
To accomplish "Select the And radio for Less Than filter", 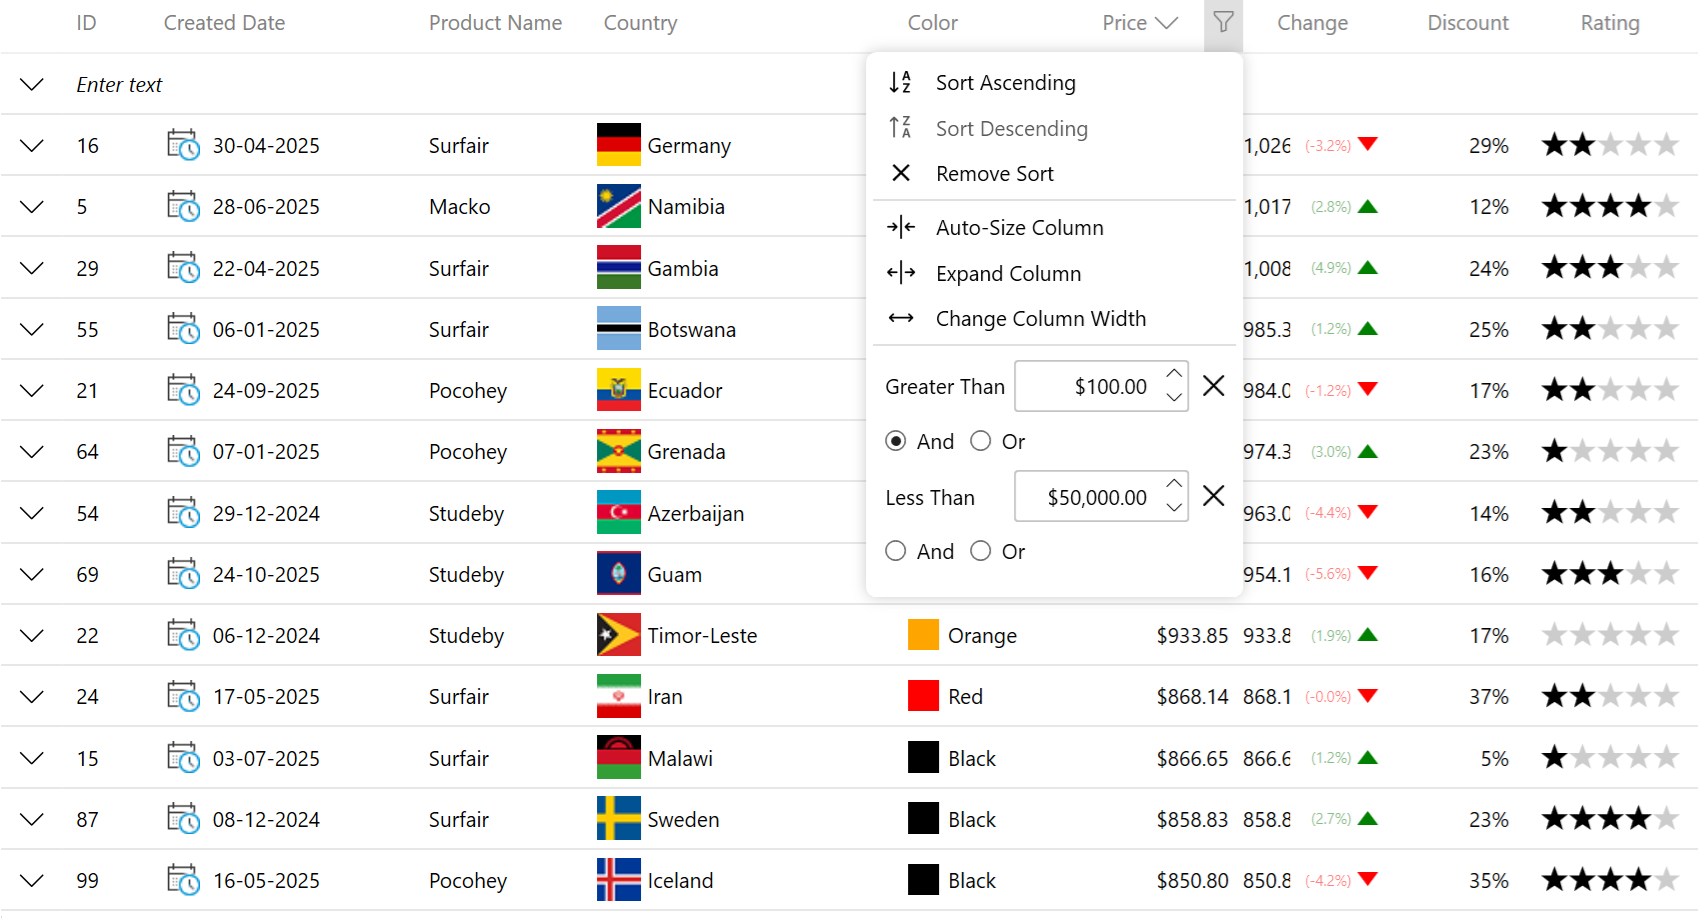I will [x=895, y=550].
